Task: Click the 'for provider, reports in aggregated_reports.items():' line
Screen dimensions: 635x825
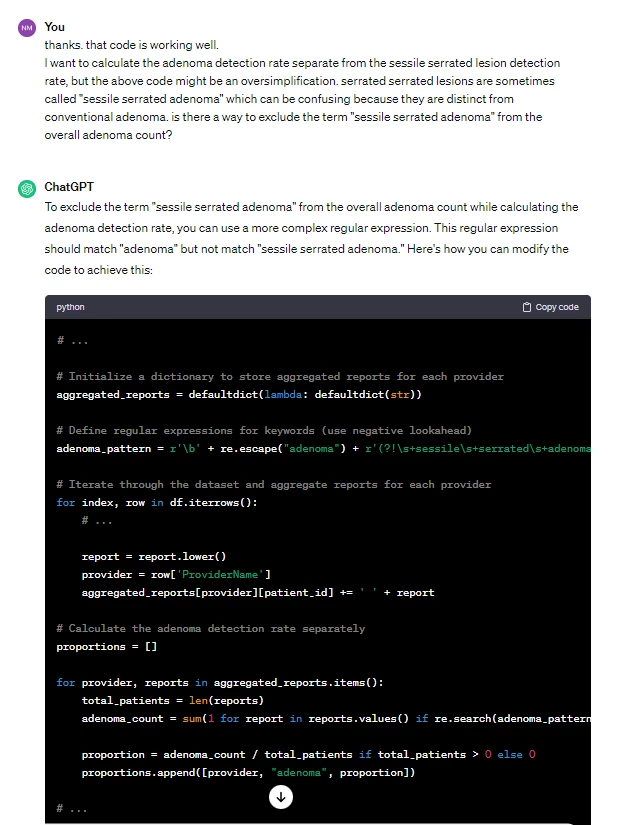Action: [220, 682]
